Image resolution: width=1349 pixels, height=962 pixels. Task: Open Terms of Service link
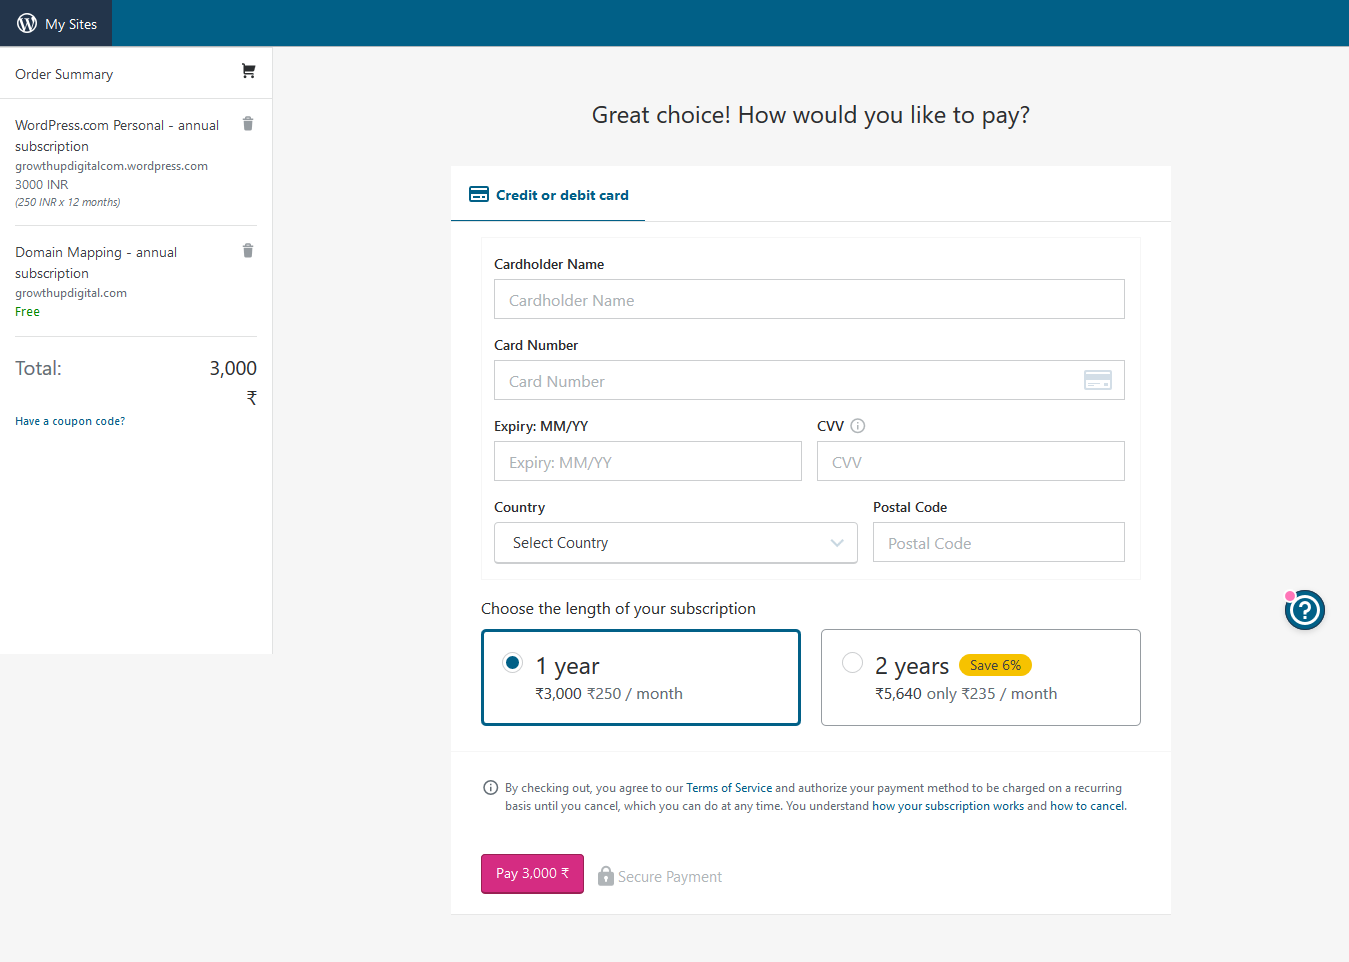tap(729, 788)
